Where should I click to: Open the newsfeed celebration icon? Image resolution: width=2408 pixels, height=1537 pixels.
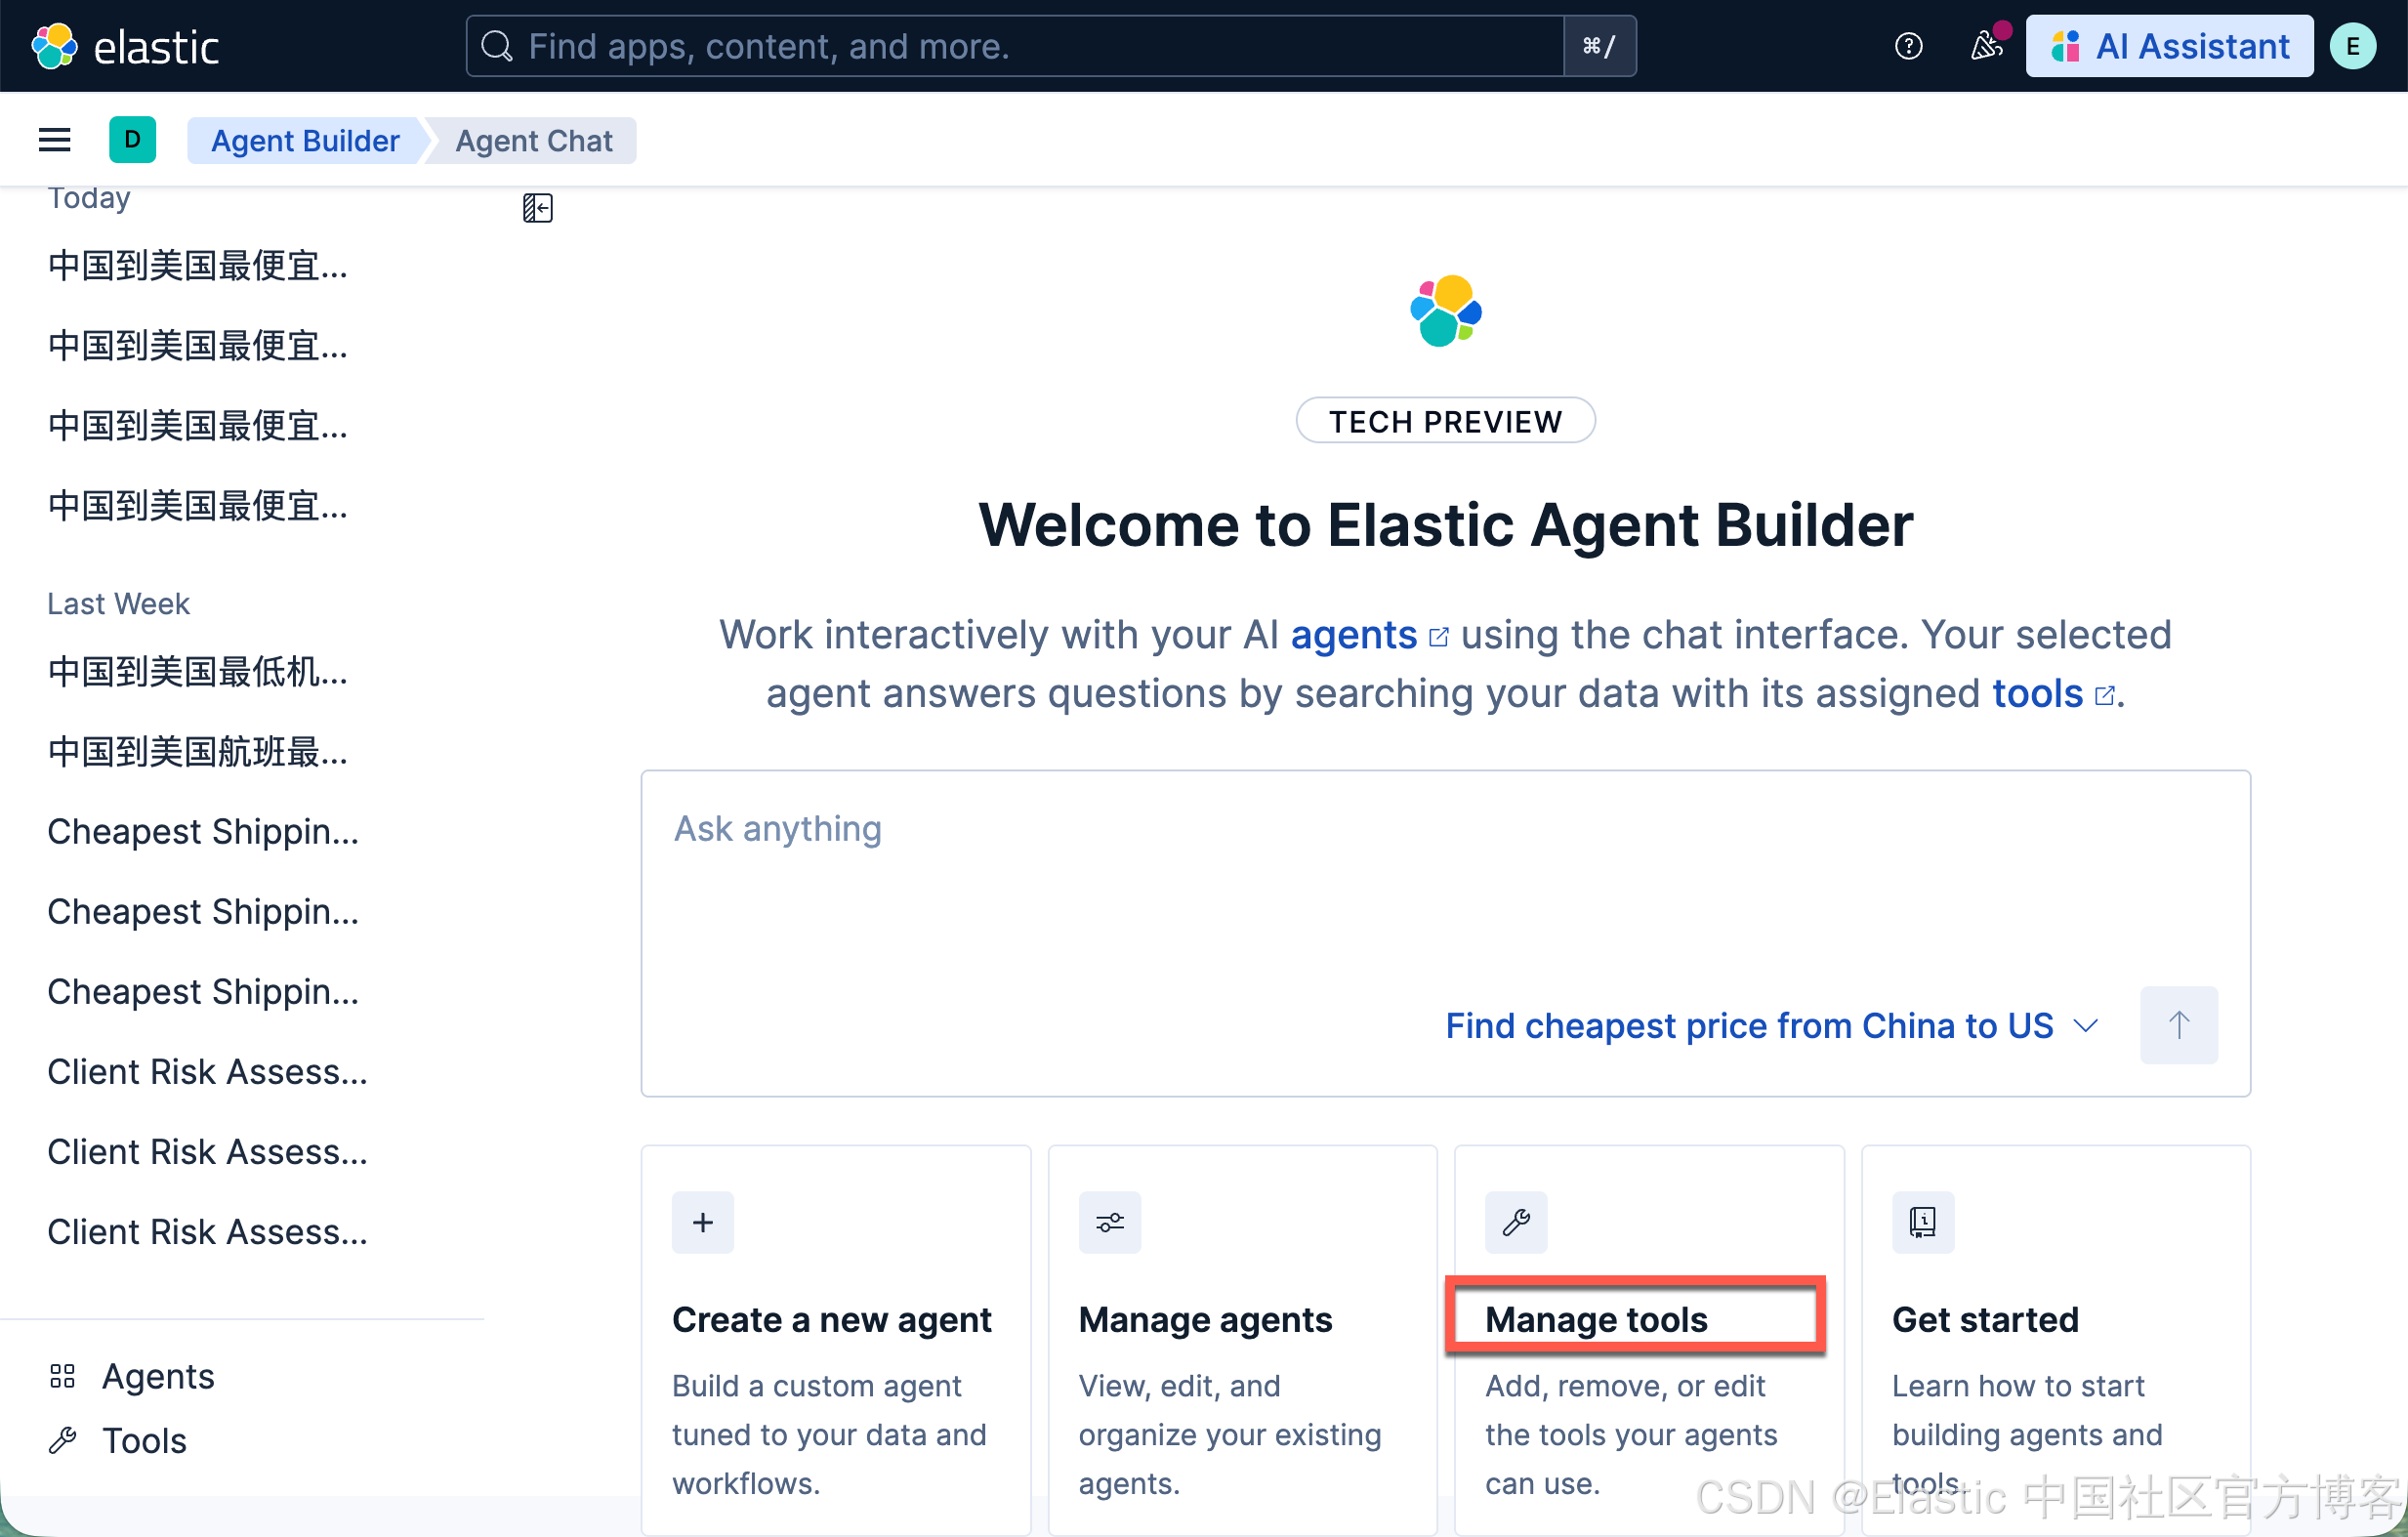[x=1986, y=46]
